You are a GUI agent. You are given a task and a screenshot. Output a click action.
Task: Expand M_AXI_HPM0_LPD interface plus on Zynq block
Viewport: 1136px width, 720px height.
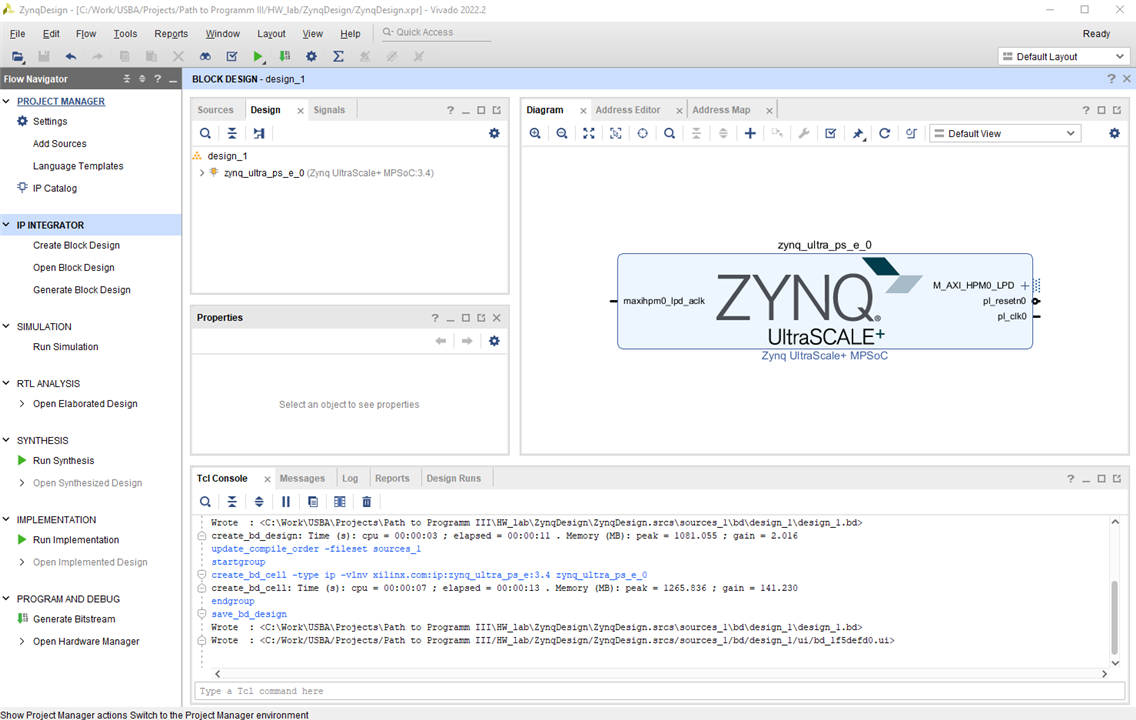tap(1024, 286)
